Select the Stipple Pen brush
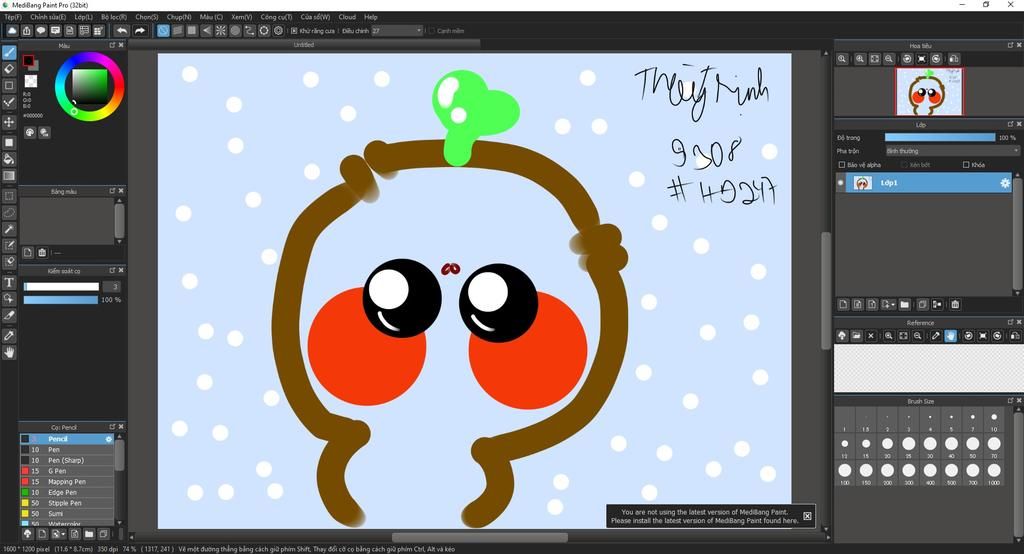Viewport: 1024px width, 554px height. click(67, 503)
